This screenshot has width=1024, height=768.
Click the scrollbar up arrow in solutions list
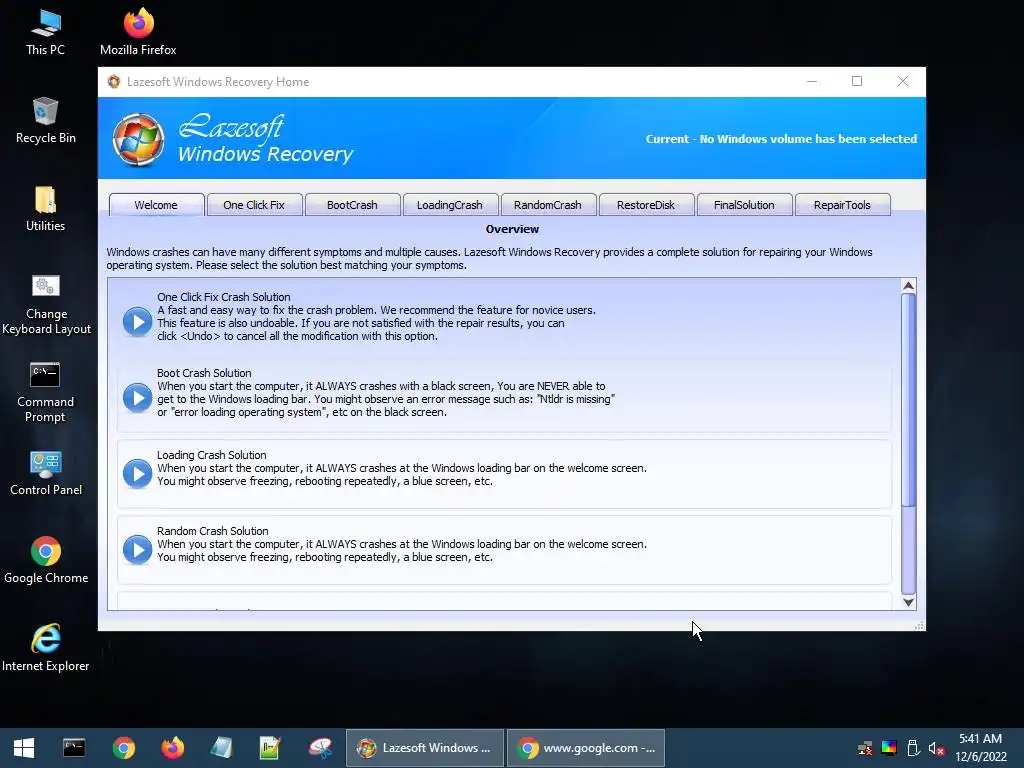(908, 286)
